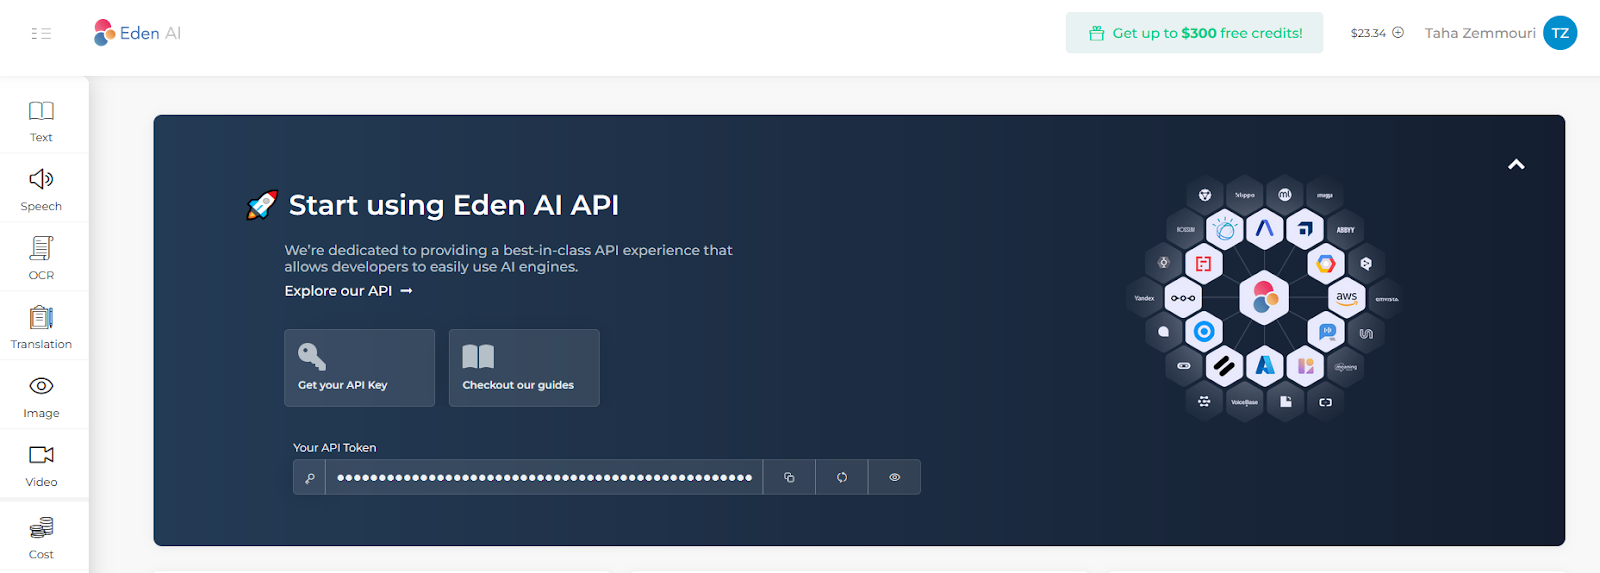
Task: Select Translation in the sidebar
Action: click(x=41, y=329)
